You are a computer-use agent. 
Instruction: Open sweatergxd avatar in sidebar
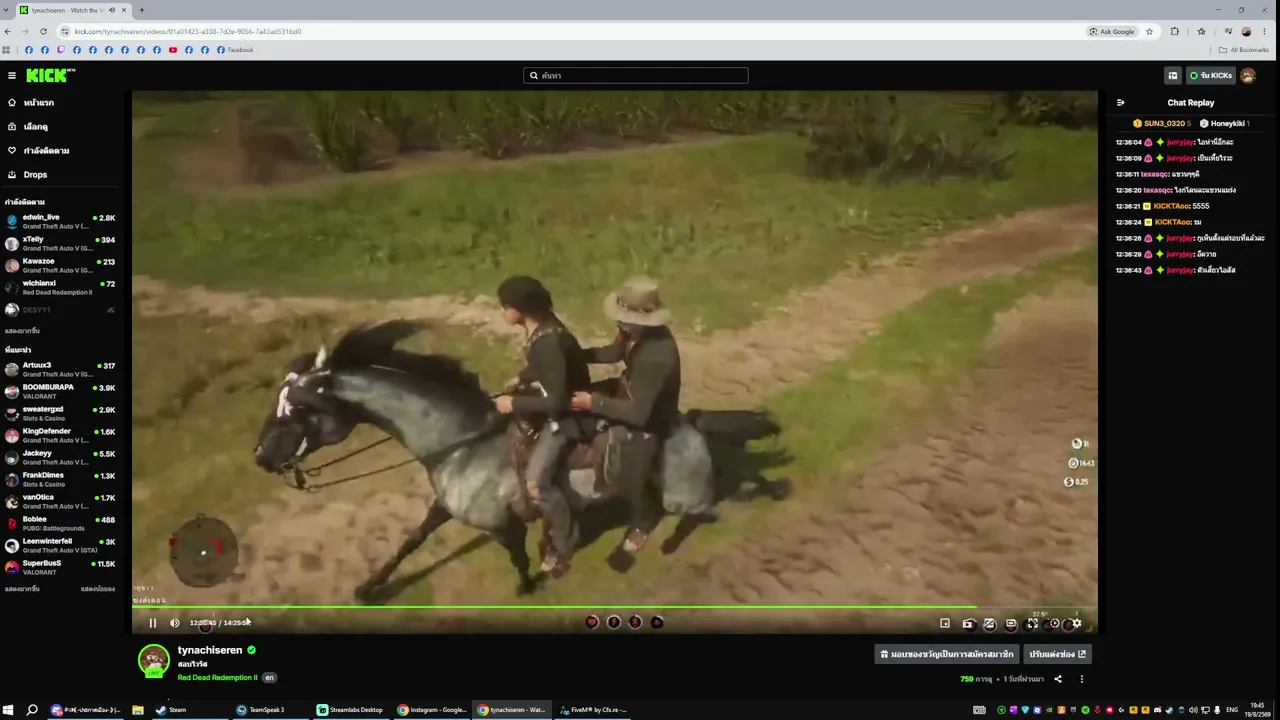point(12,413)
